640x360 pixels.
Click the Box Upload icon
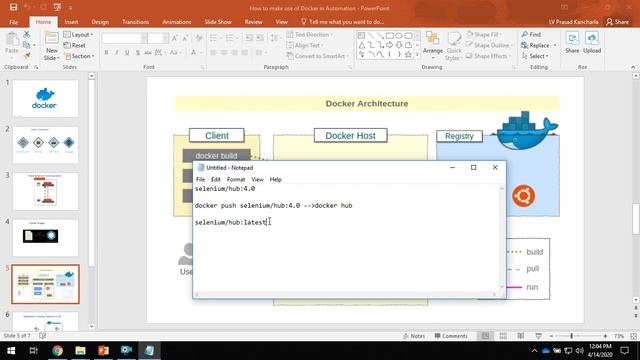pos(592,42)
